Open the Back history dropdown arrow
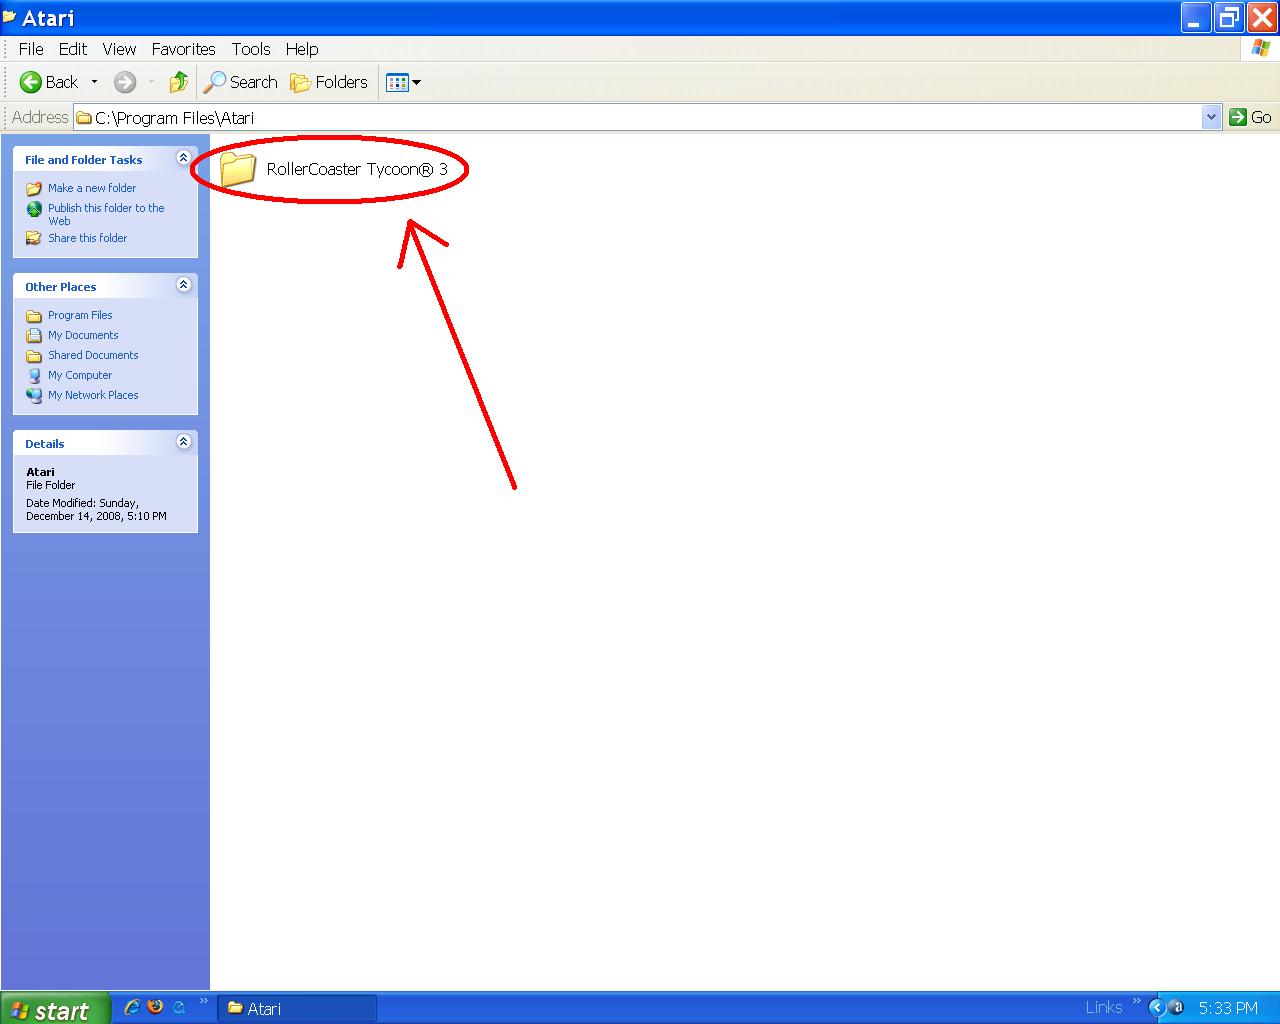 [x=95, y=82]
